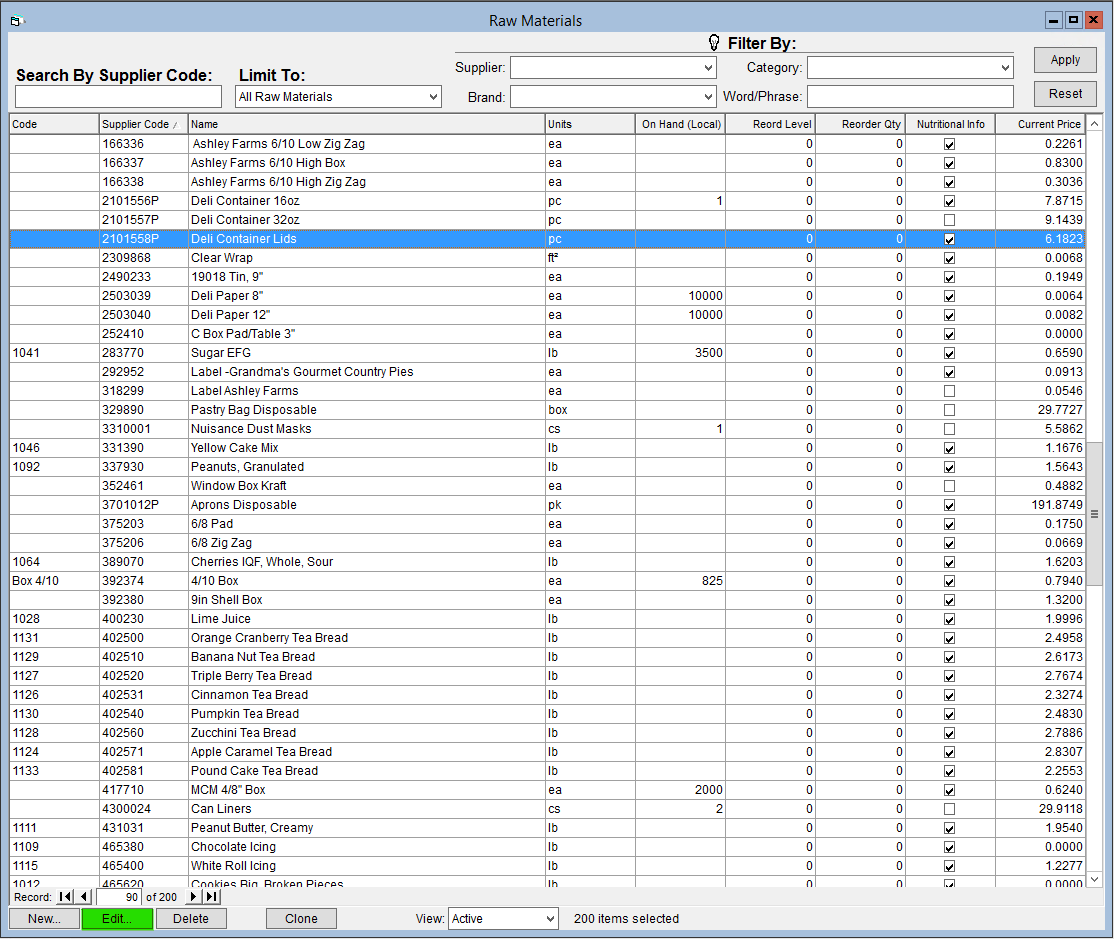Go to next record arrow
The height and width of the screenshot is (939, 1115).
pos(193,897)
